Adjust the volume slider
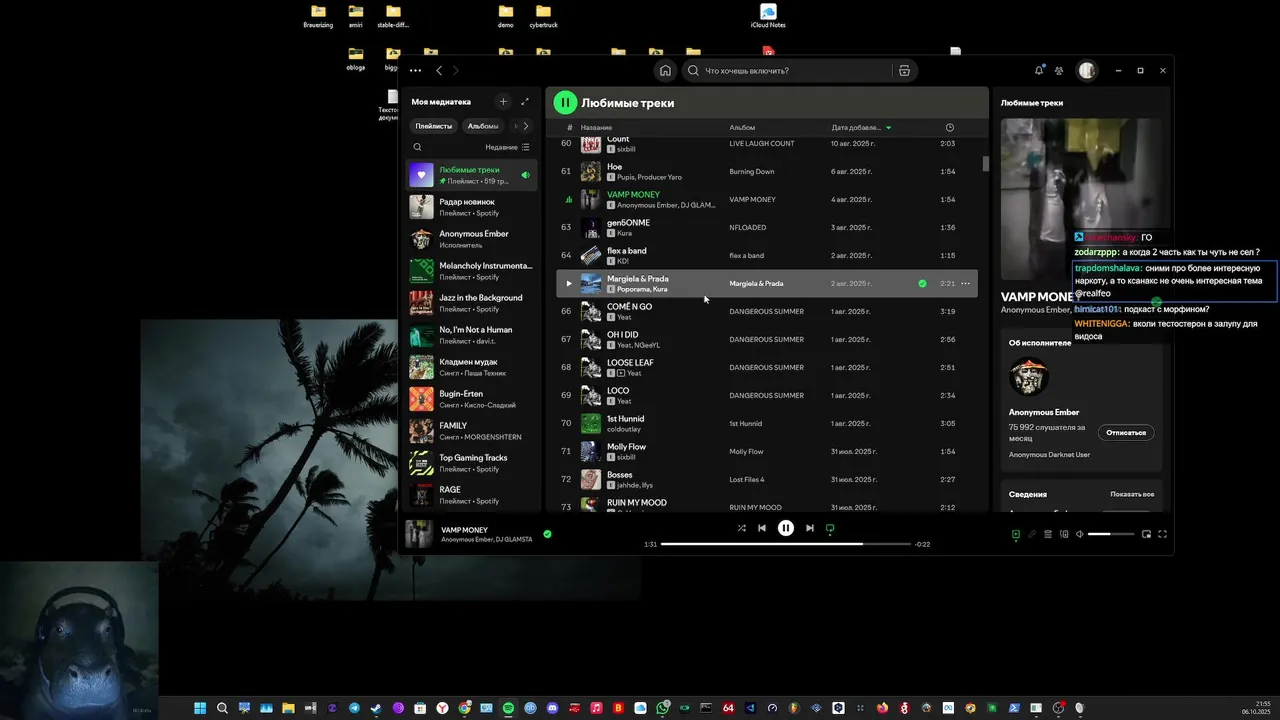 click(1112, 534)
